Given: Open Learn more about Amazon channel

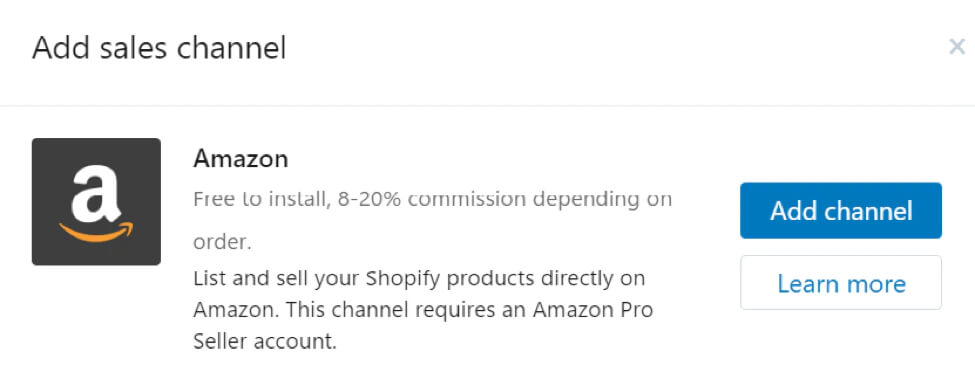Looking at the screenshot, I should point(841,283).
